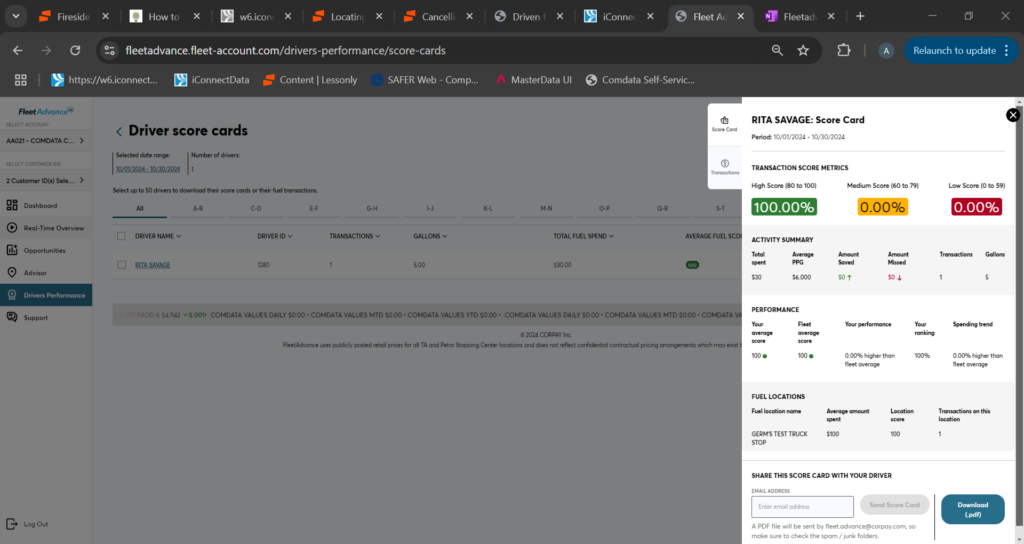Sort by DRIVER NAME column
This screenshot has width=1024, height=544.
(158, 236)
